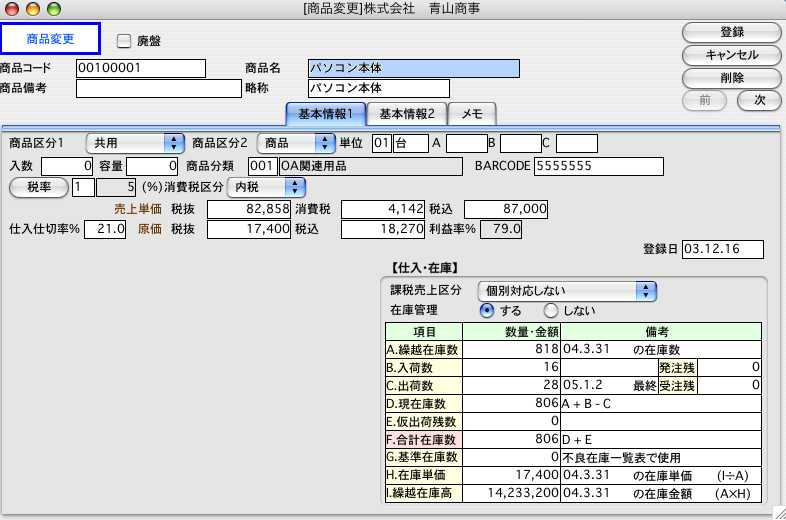Click the BARCODE input field

(598, 165)
